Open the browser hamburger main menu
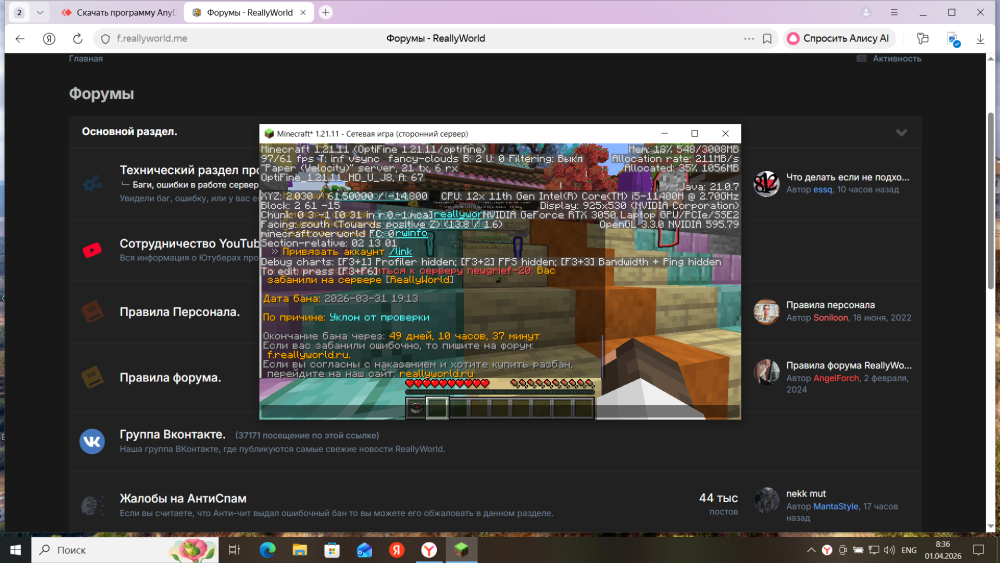The image size is (1000, 563). [x=894, y=12]
